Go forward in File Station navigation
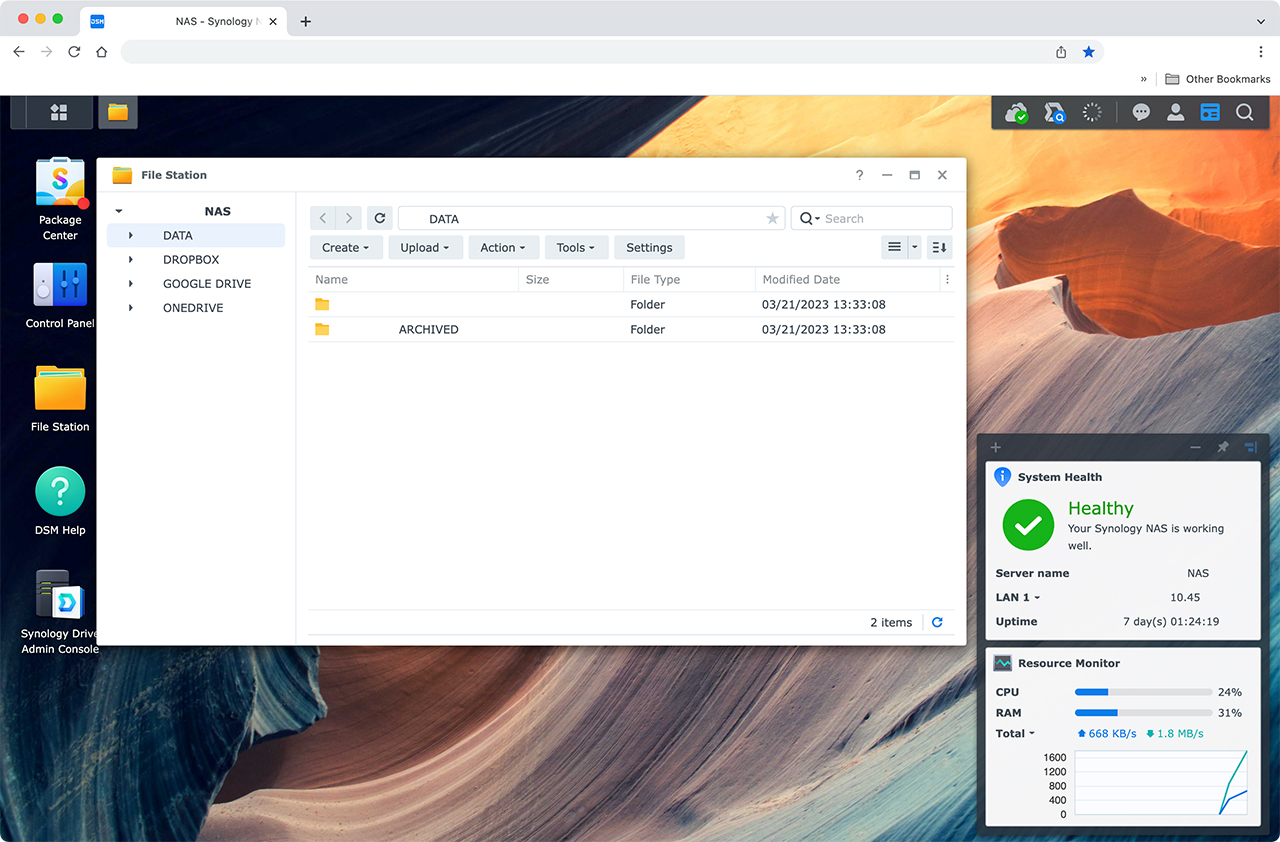 348,218
